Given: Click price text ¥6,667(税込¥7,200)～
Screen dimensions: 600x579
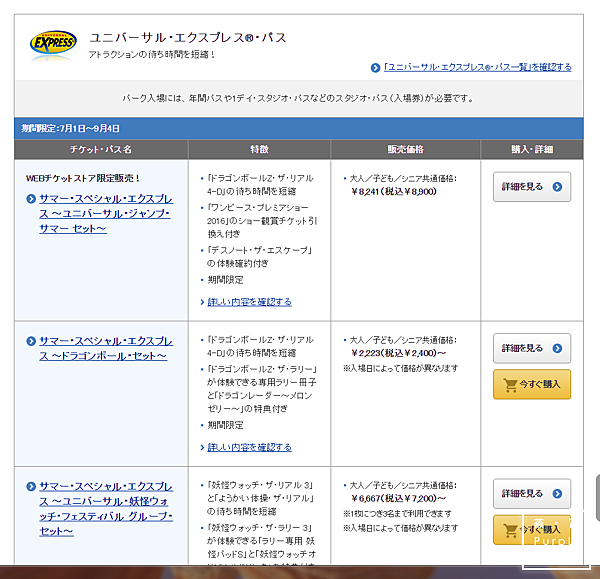Looking at the screenshot, I should point(398,498).
